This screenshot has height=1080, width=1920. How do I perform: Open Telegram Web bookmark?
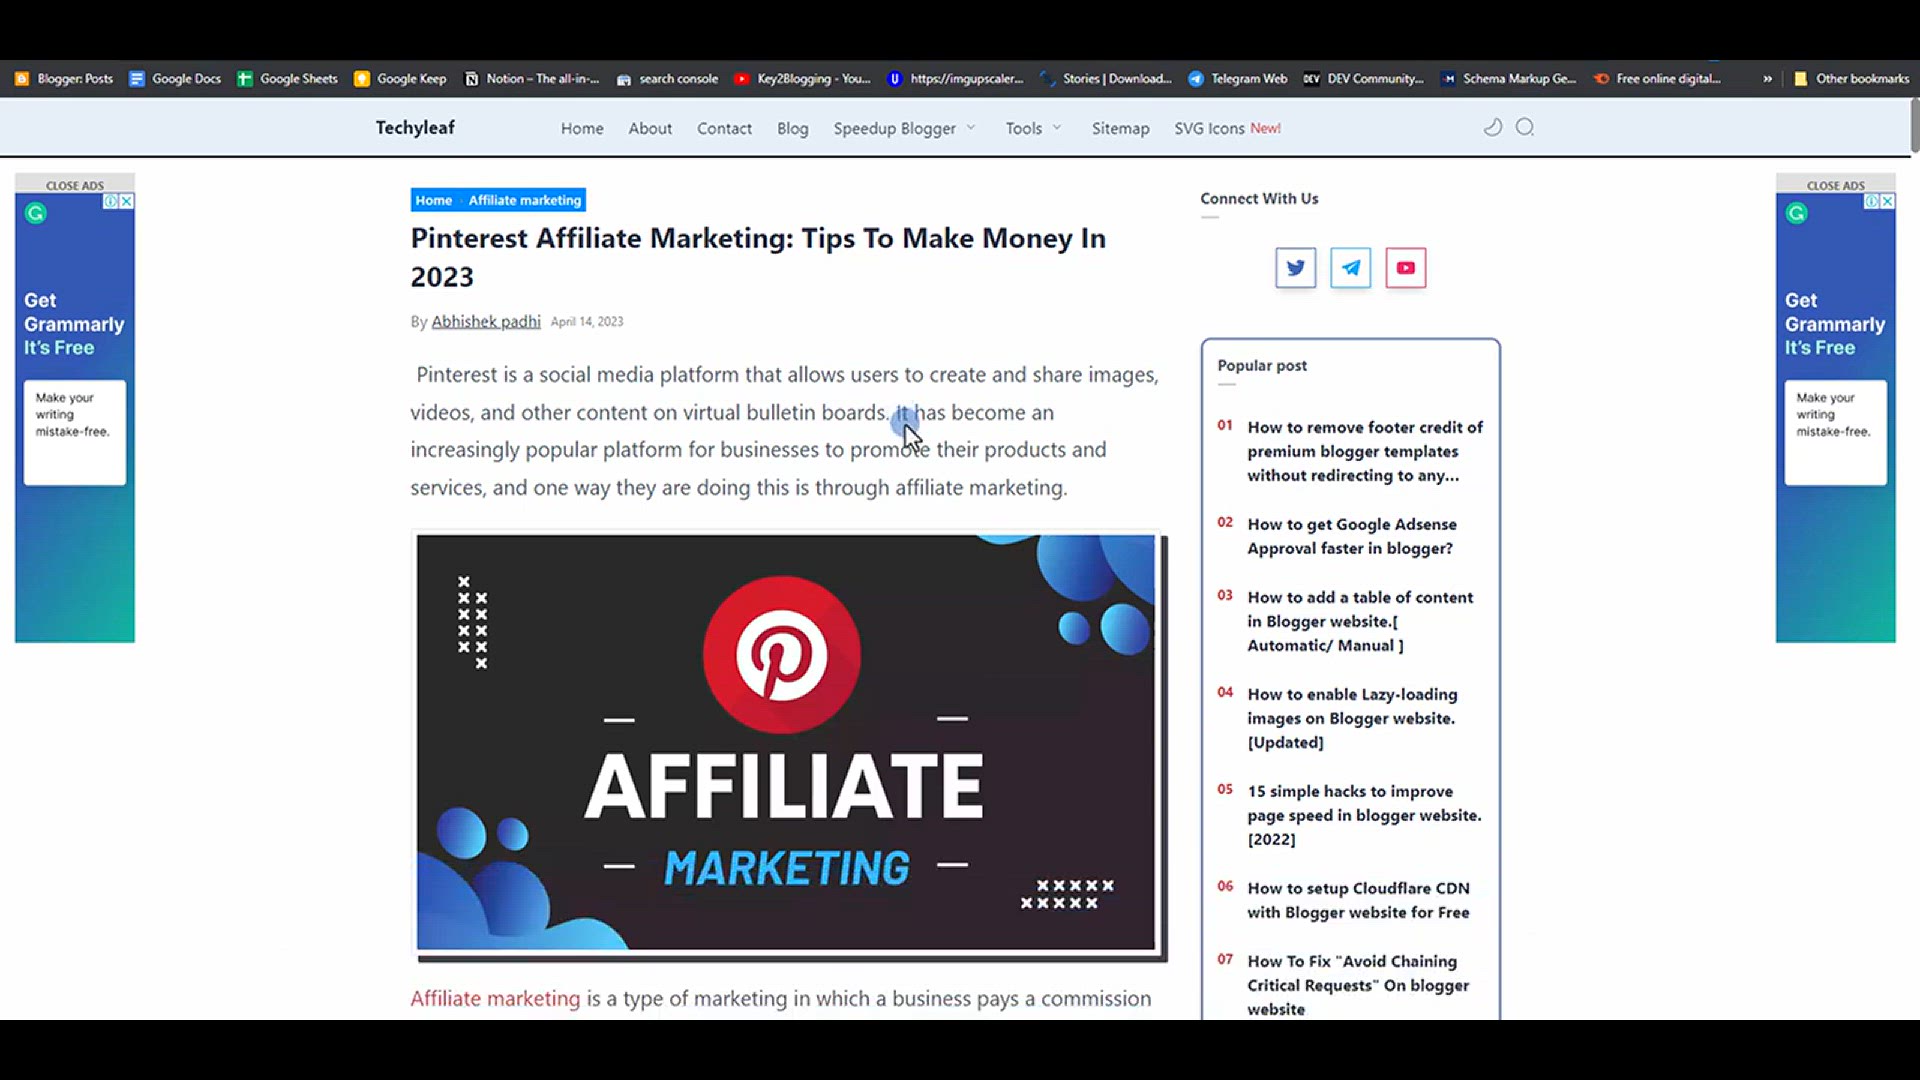click(x=1237, y=78)
